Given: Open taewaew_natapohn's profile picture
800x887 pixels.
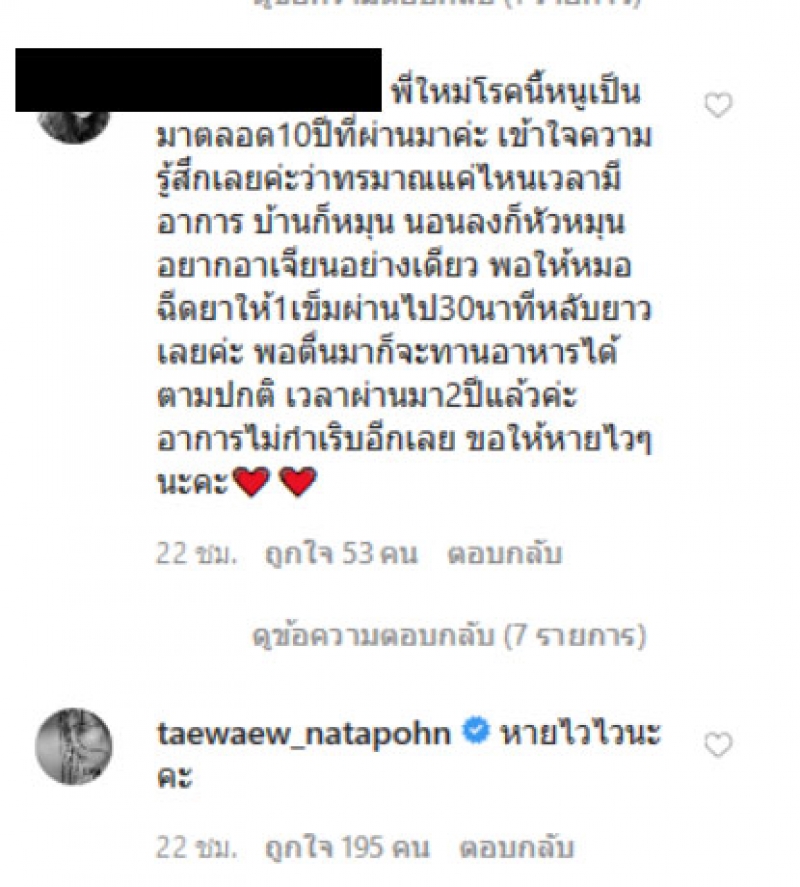Looking at the screenshot, I should (x=74, y=746).
